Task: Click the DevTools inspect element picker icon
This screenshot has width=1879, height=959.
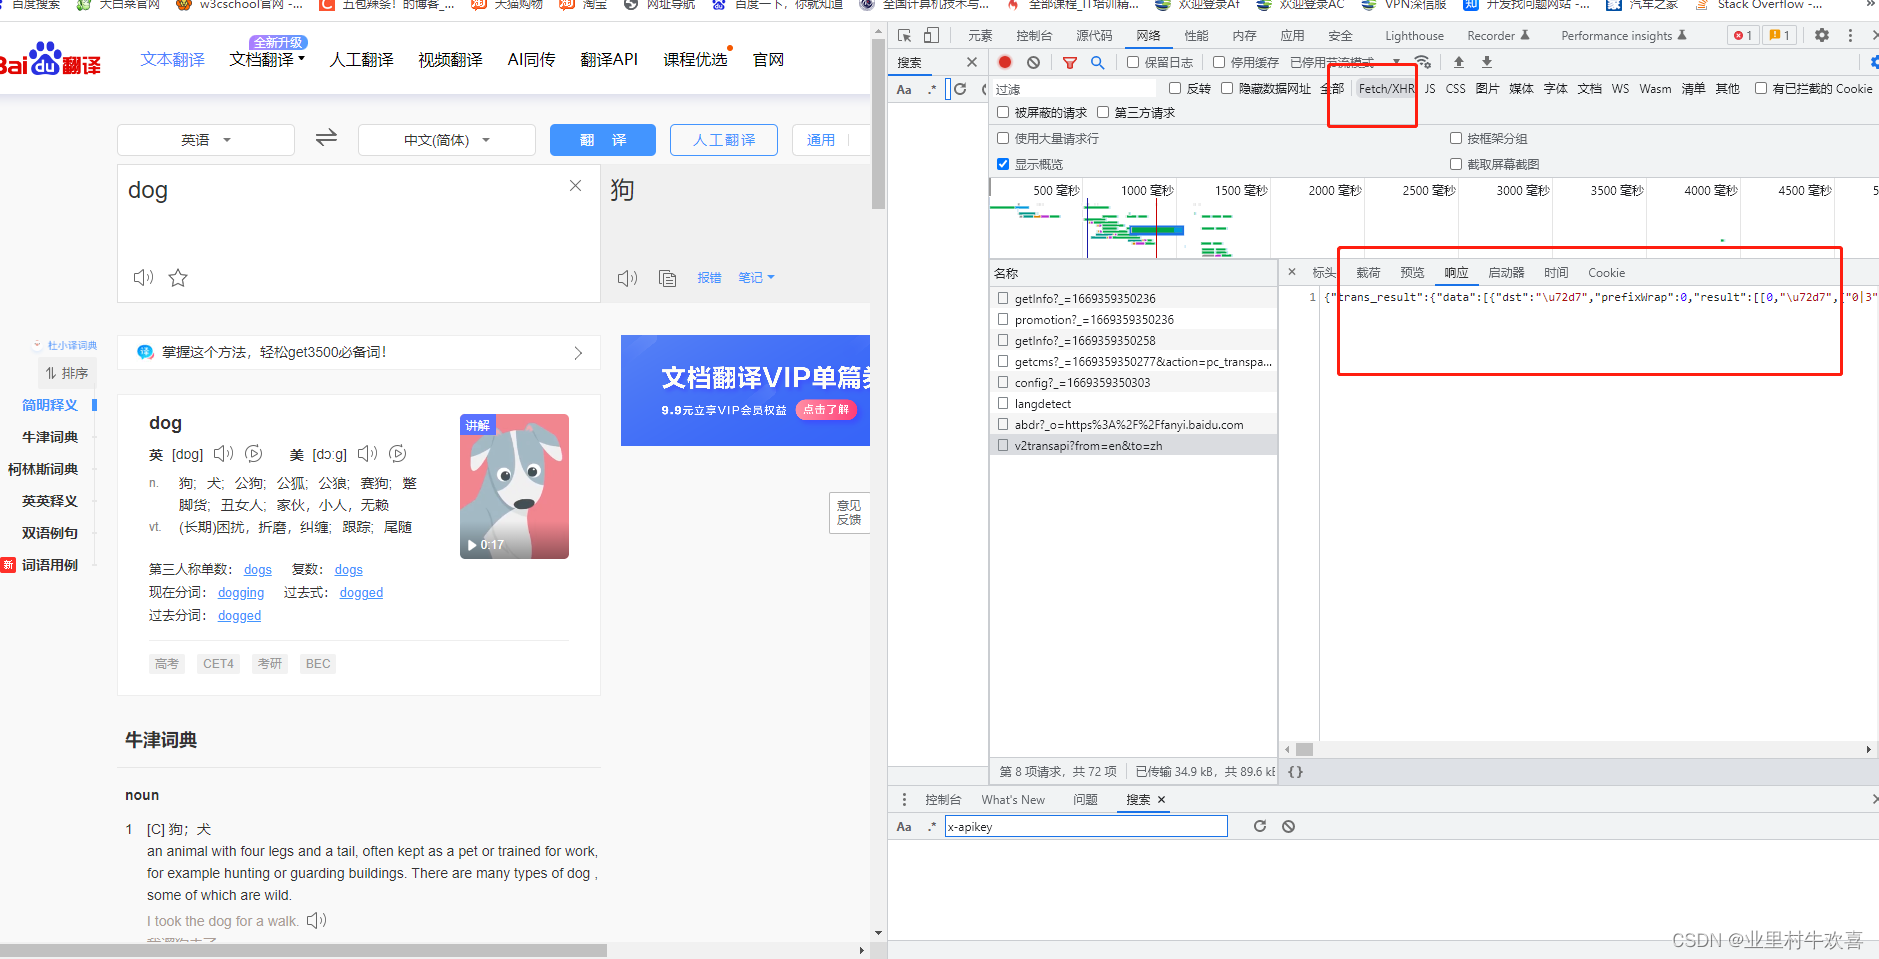Action: click(x=905, y=36)
